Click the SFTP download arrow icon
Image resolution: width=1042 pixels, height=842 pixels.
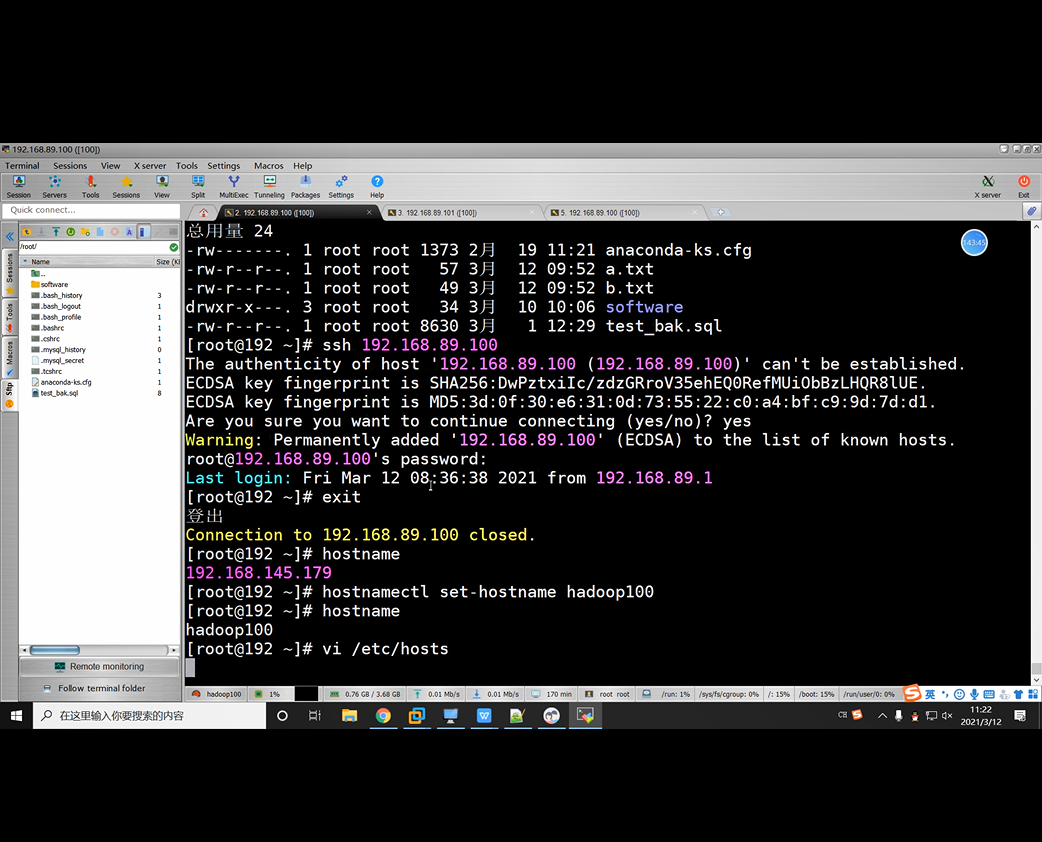coord(41,232)
